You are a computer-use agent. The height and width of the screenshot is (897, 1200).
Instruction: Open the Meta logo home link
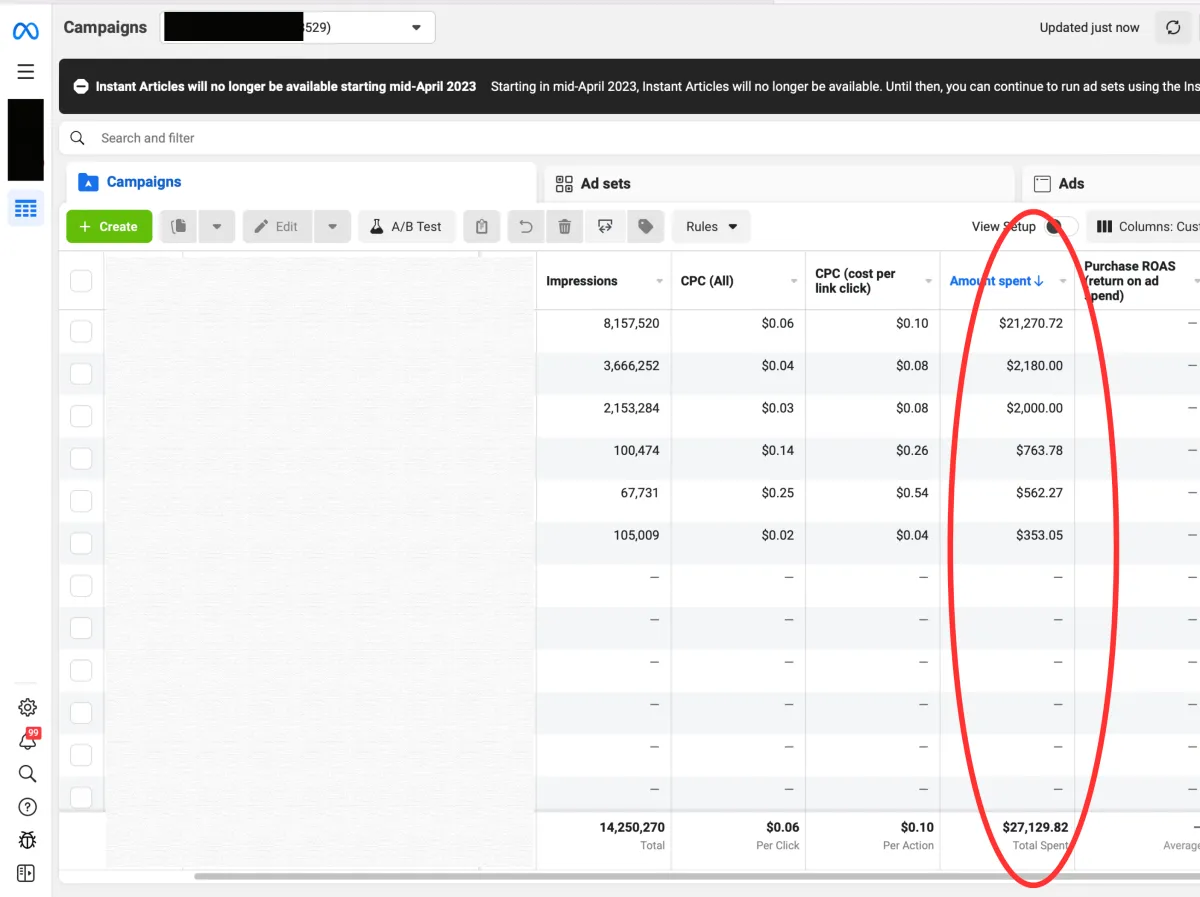pos(26,31)
